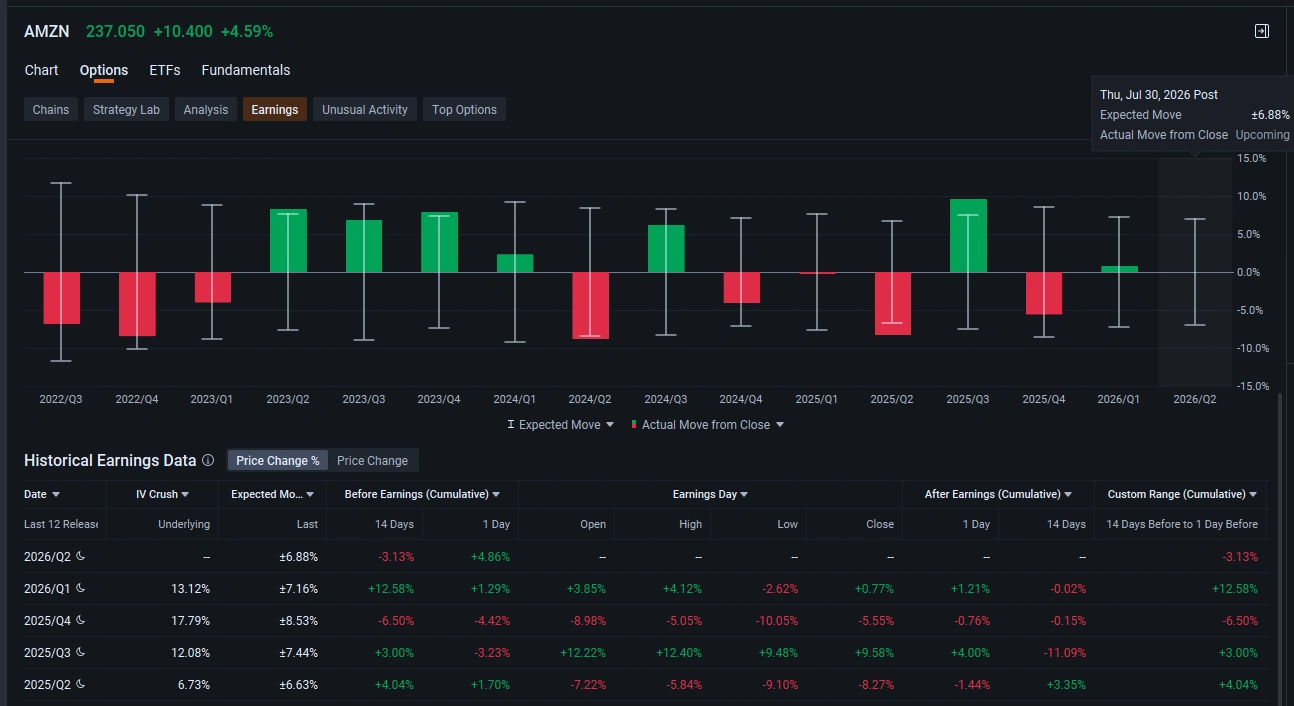Click -10.05% Low cell

775,620
